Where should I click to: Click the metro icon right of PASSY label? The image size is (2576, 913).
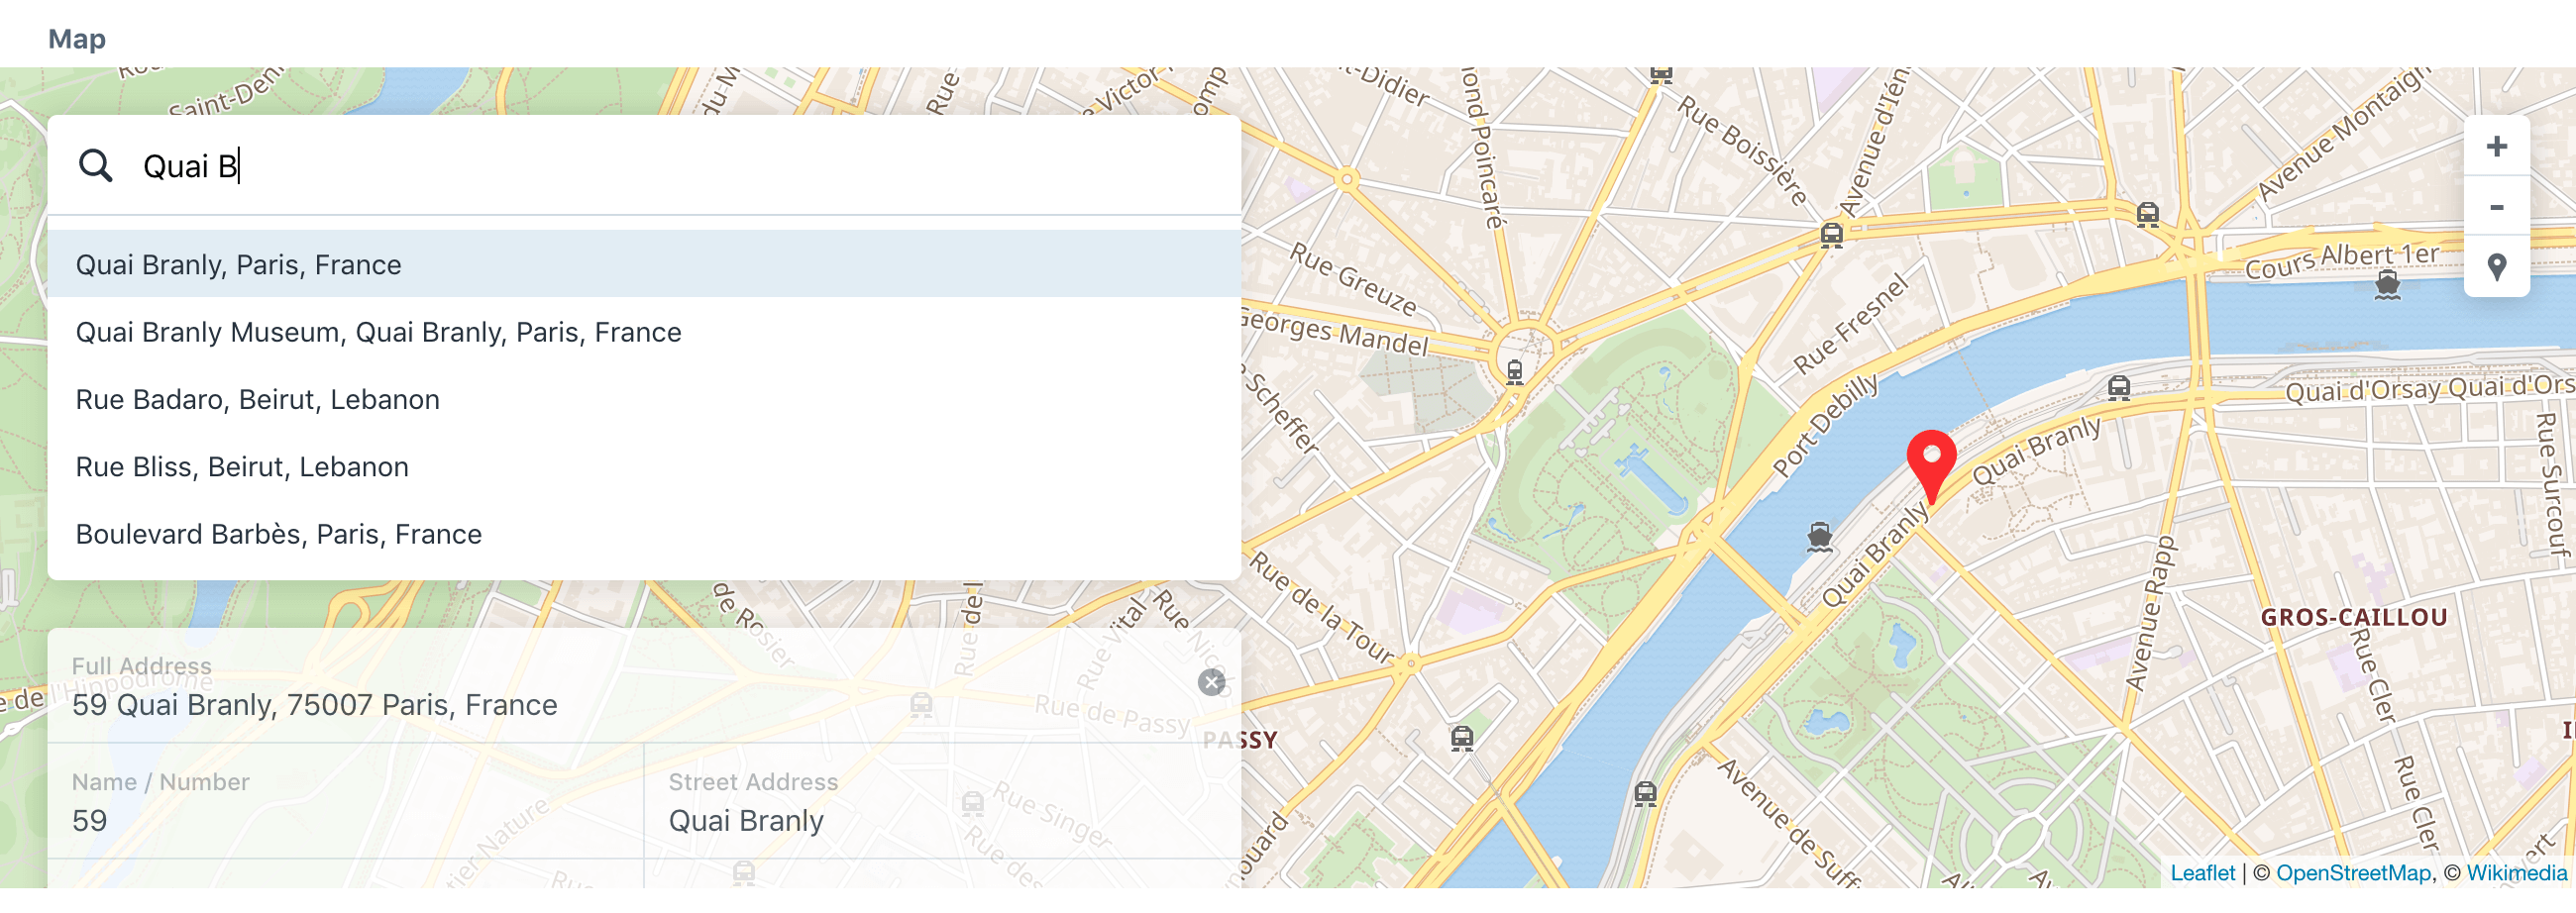[x=1461, y=738]
